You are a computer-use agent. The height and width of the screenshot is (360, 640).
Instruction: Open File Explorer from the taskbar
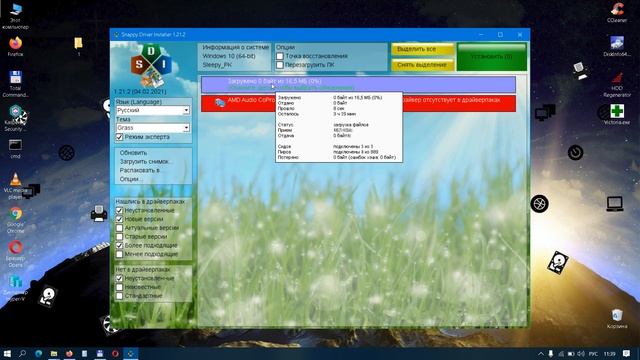pyautogui.click(x=54, y=353)
